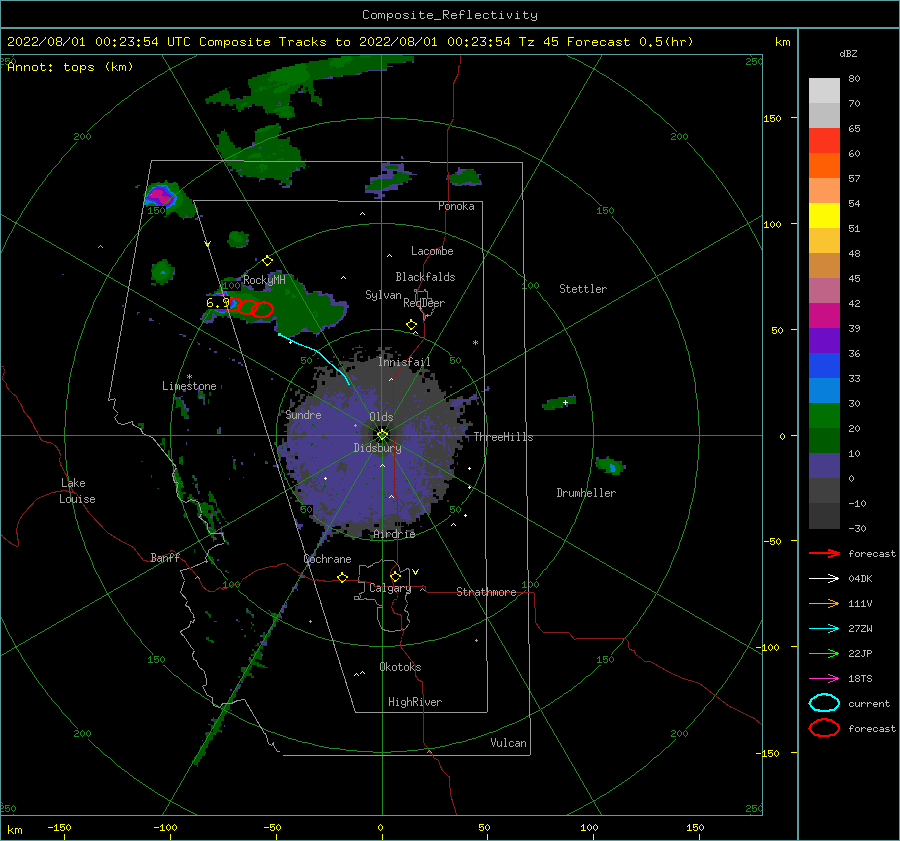Click the yellow diamond marker near RedDeer

click(411, 325)
